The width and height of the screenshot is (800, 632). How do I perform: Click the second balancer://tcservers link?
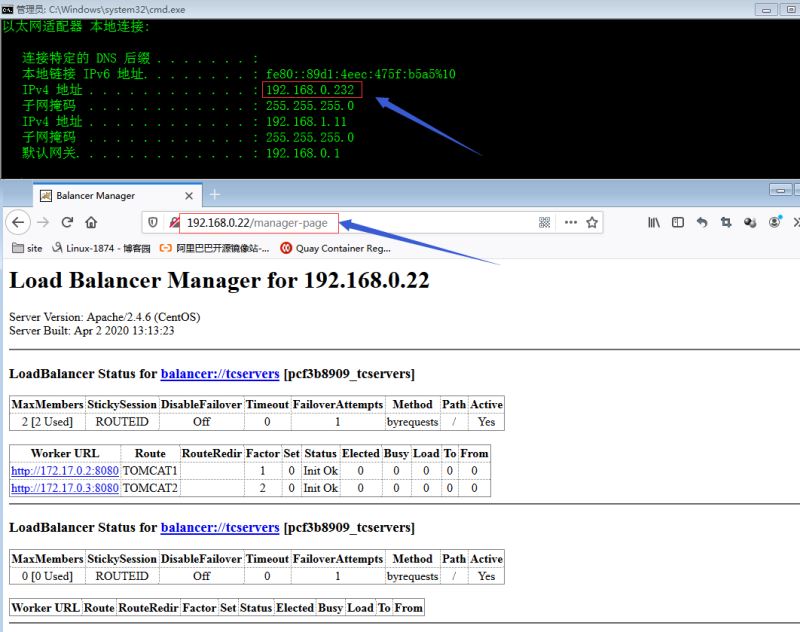click(x=220, y=527)
